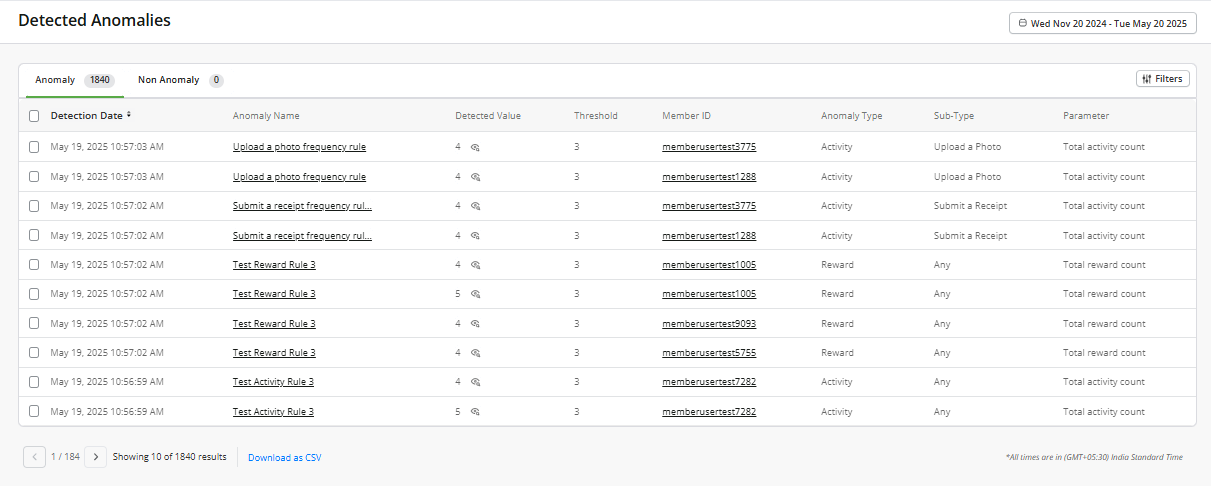This screenshot has height=486, width=1211.
Task: Open the date range picker Nov 20 2024 - May 20 2025
Action: click(1102, 23)
